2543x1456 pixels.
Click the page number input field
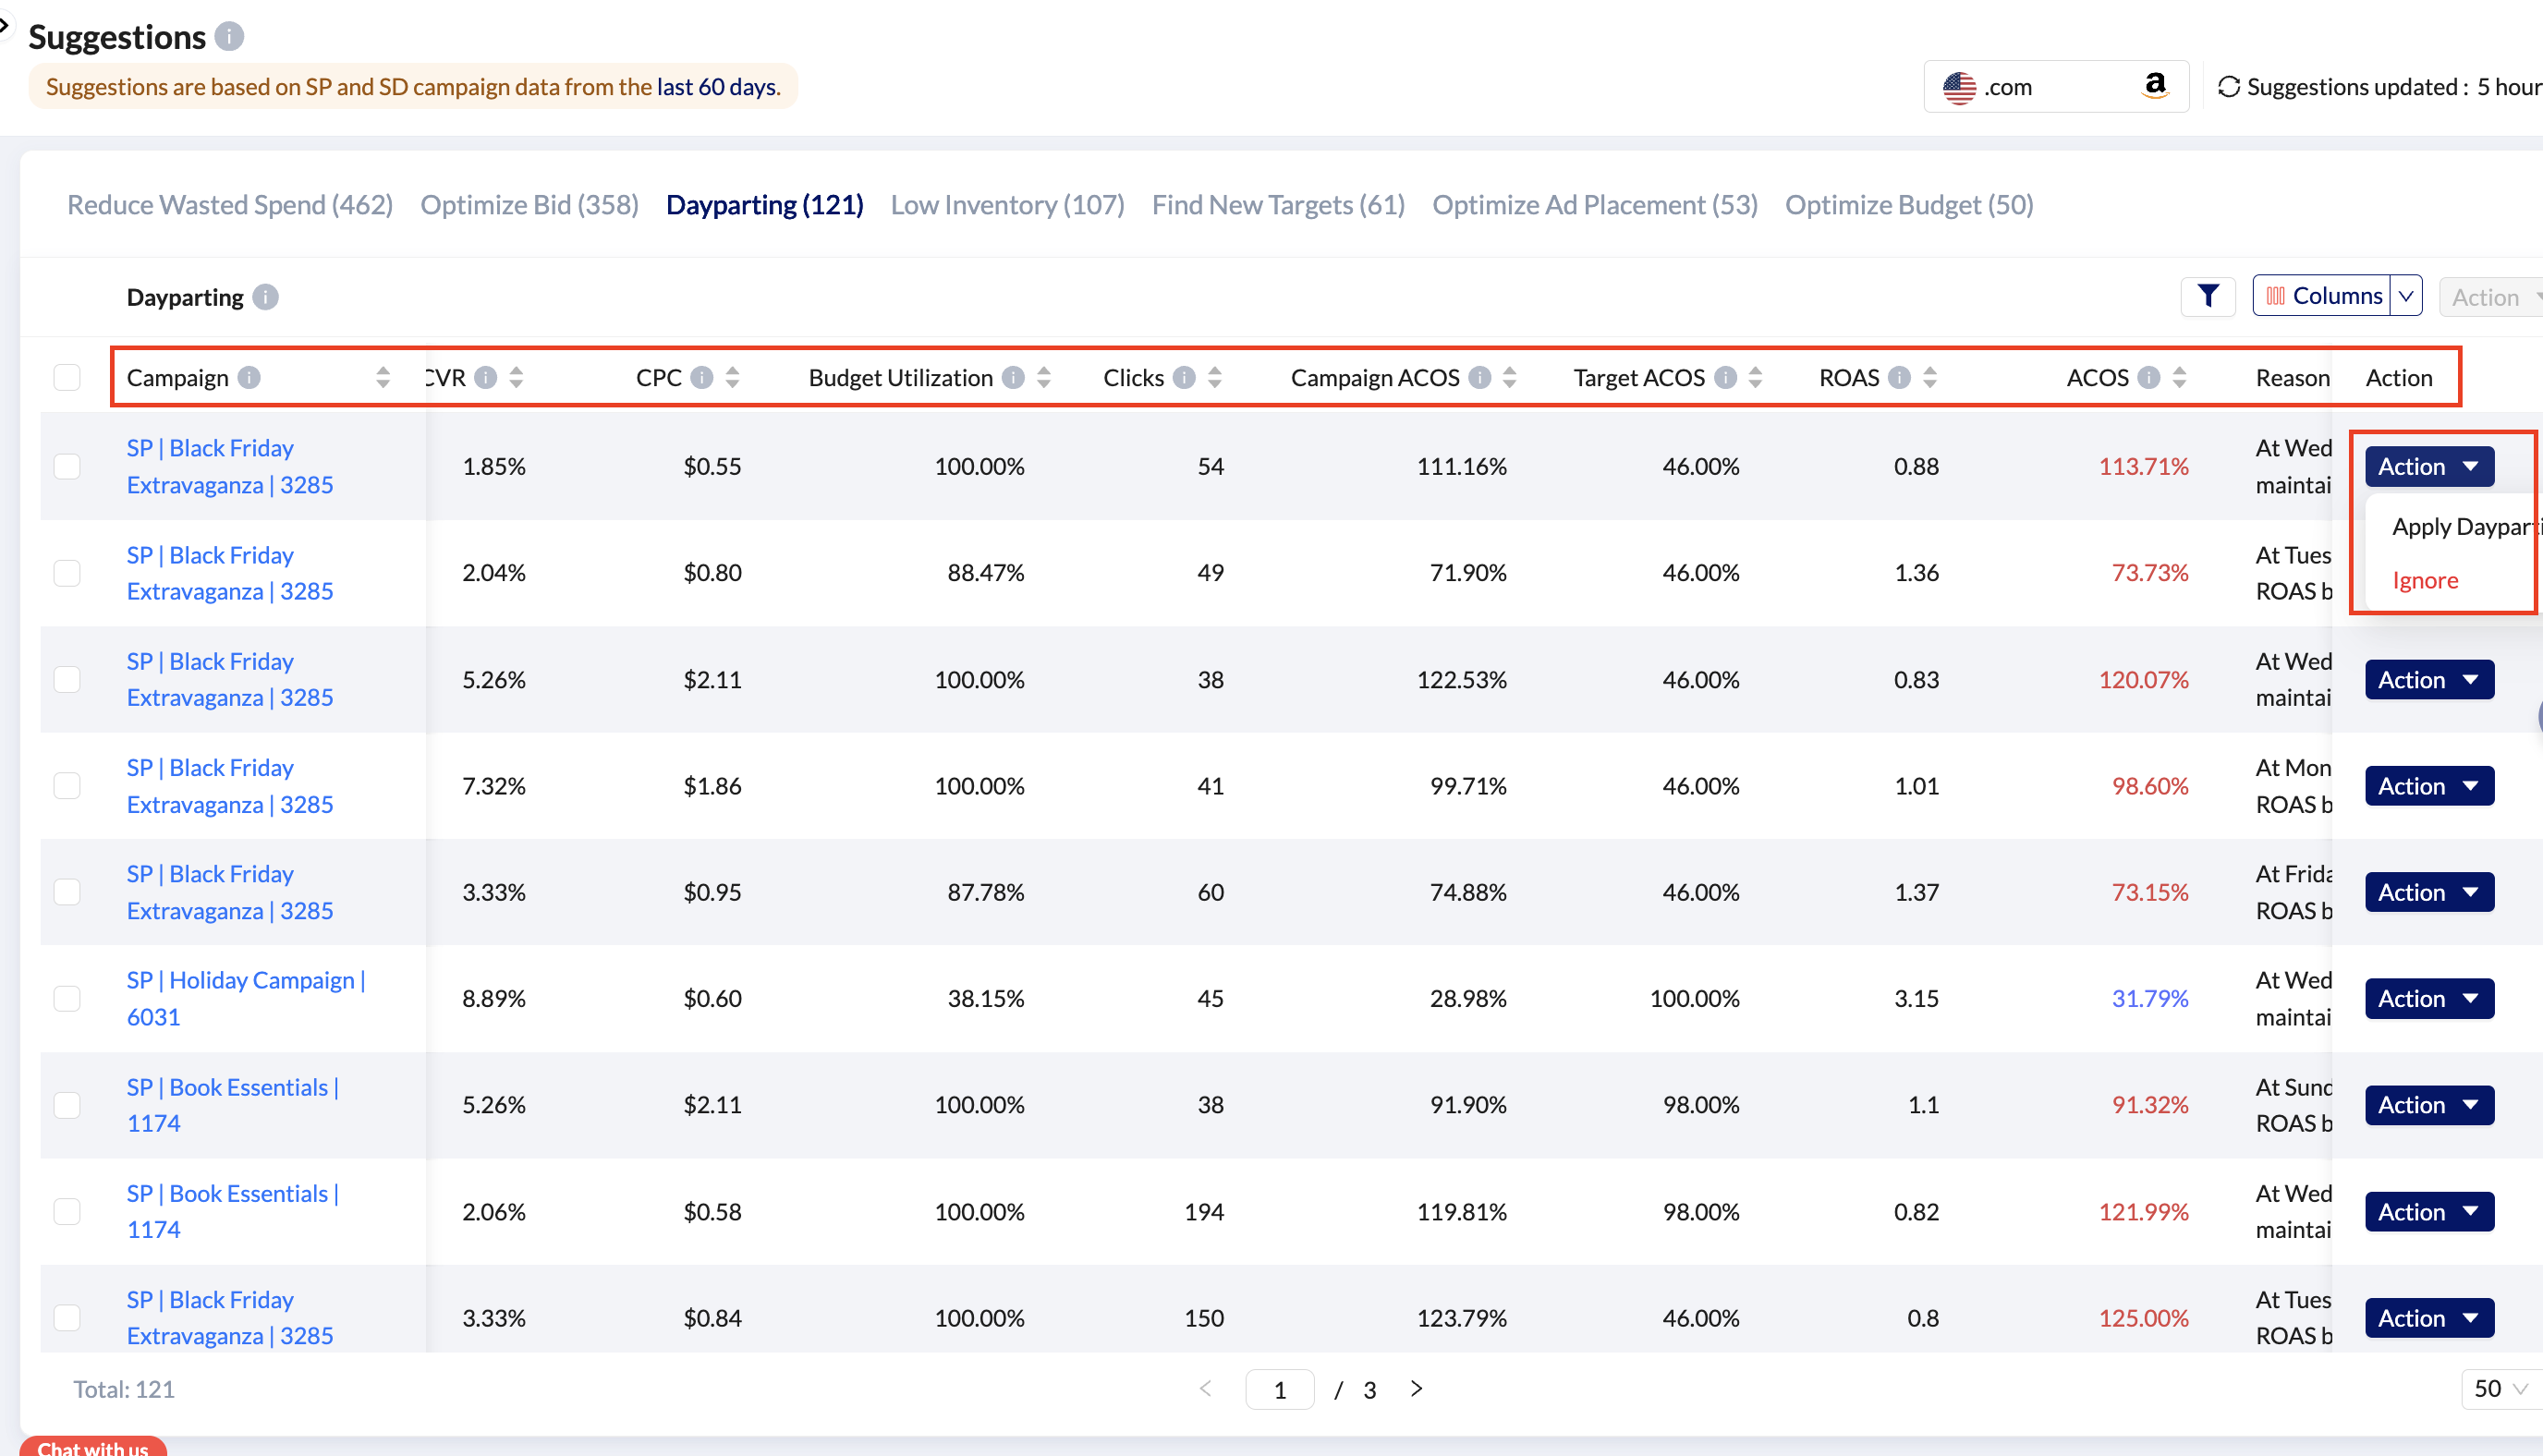[1279, 1389]
